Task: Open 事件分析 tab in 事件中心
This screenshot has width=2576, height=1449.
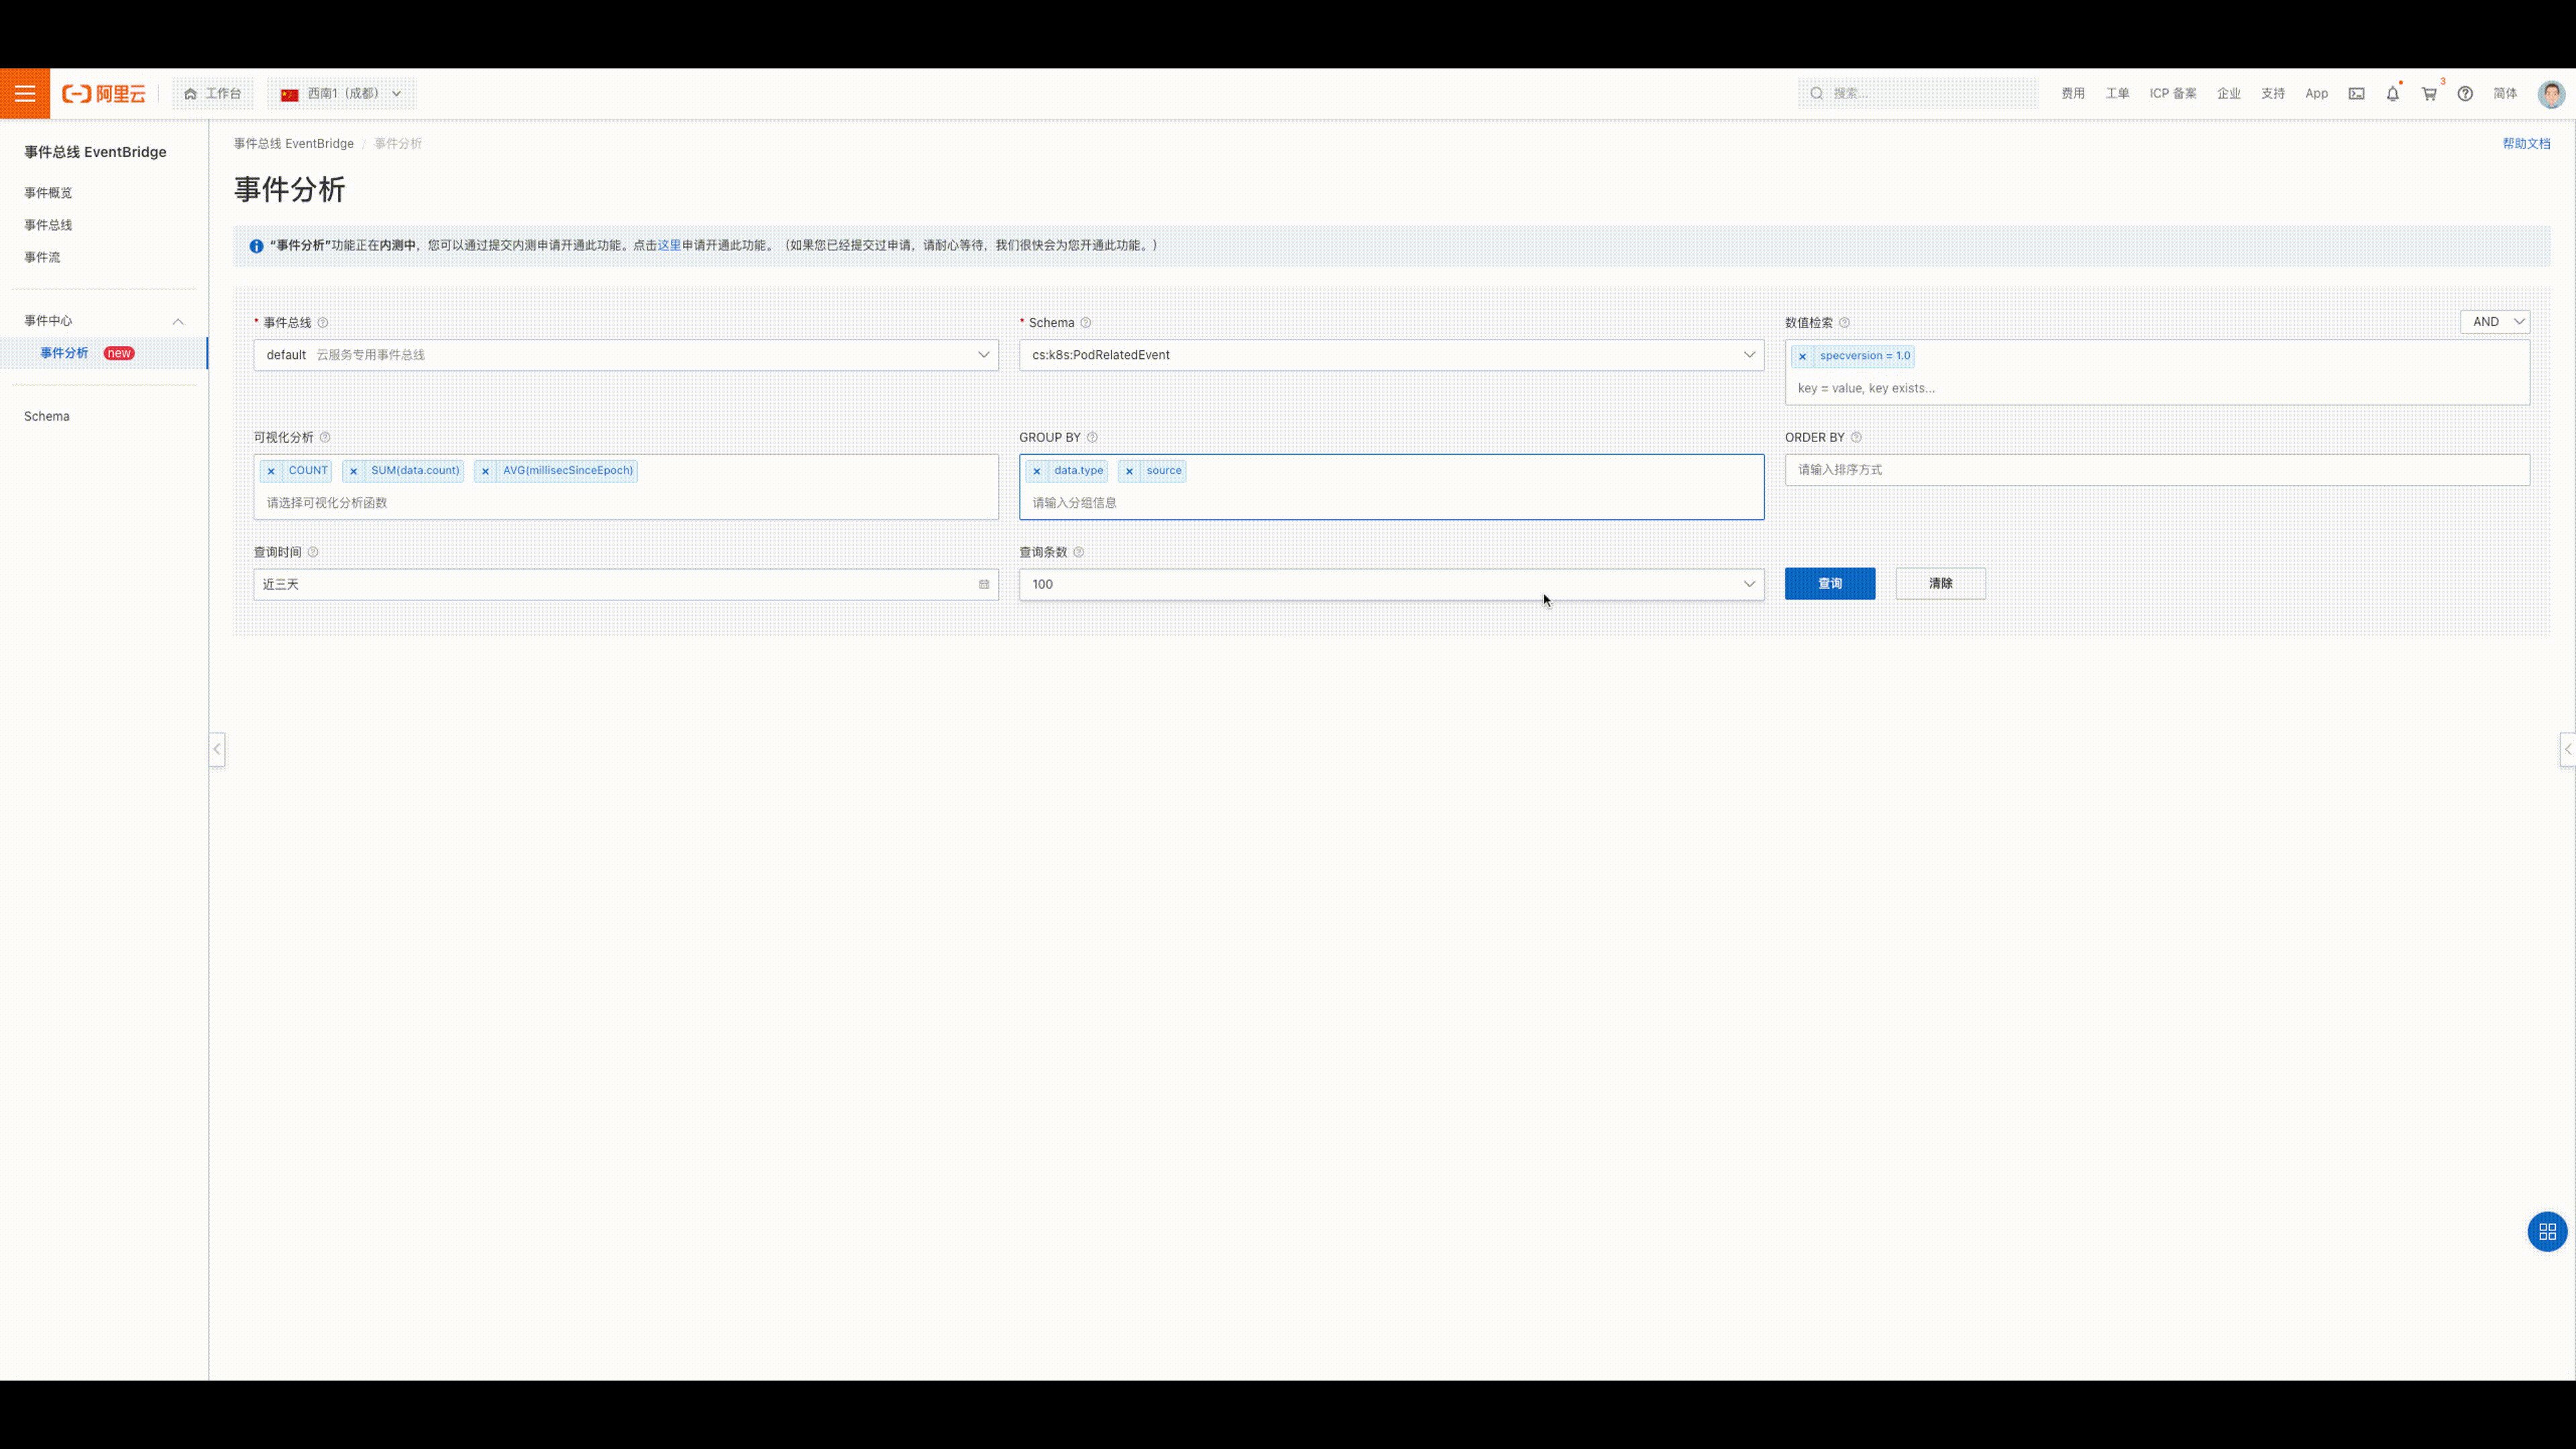Action: pos(64,352)
